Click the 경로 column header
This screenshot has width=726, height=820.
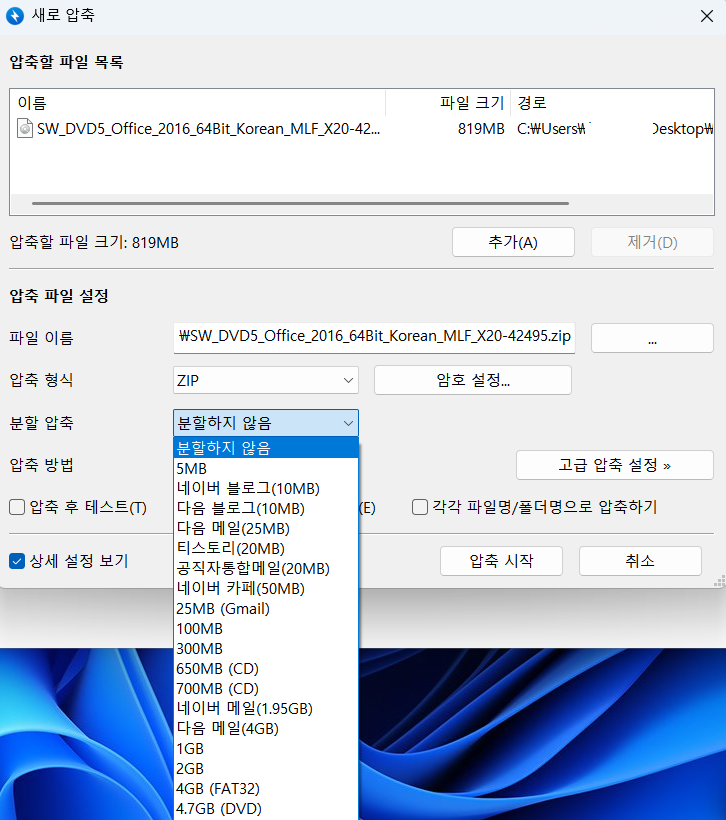[x=612, y=102]
